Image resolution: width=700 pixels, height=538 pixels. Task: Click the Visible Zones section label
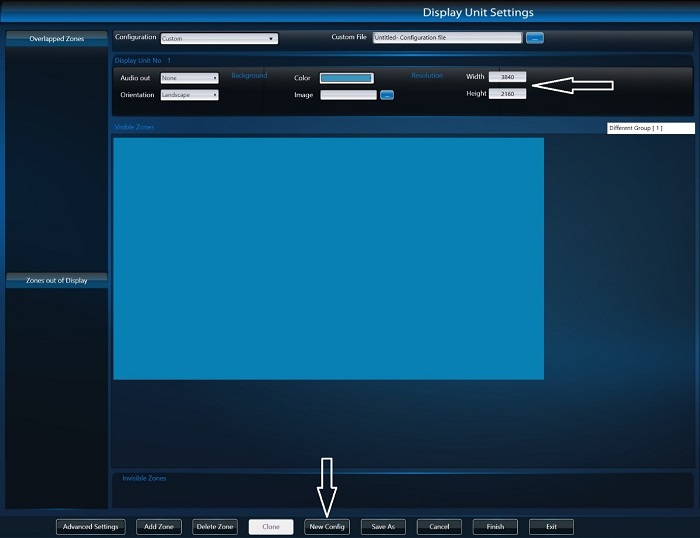coord(134,127)
